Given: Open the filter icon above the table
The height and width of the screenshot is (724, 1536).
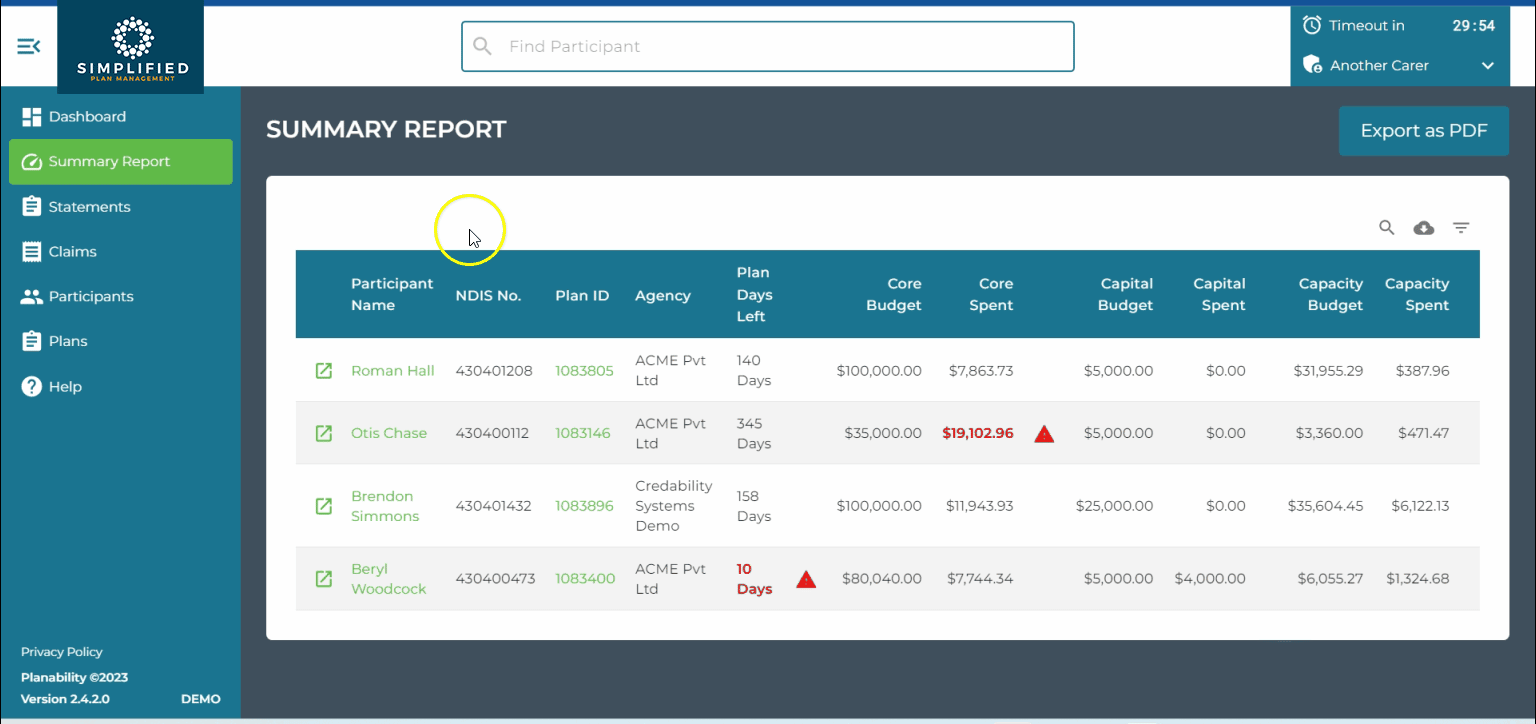Looking at the screenshot, I should (x=1461, y=228).
